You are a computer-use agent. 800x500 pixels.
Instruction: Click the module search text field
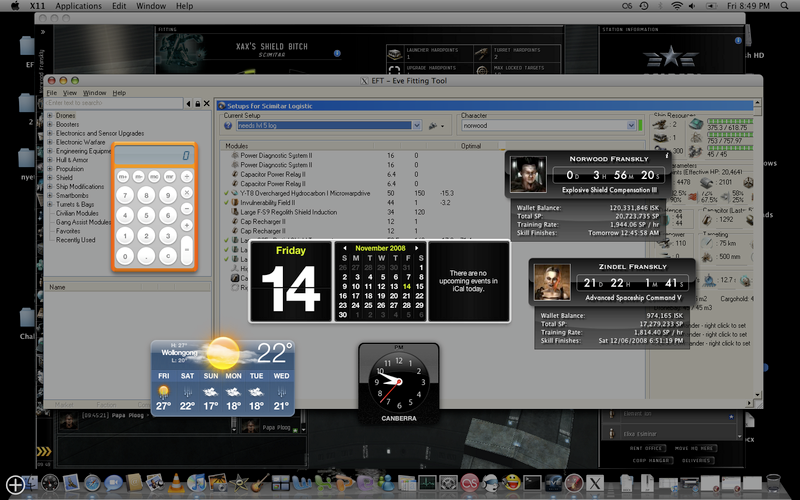(114, 103)
